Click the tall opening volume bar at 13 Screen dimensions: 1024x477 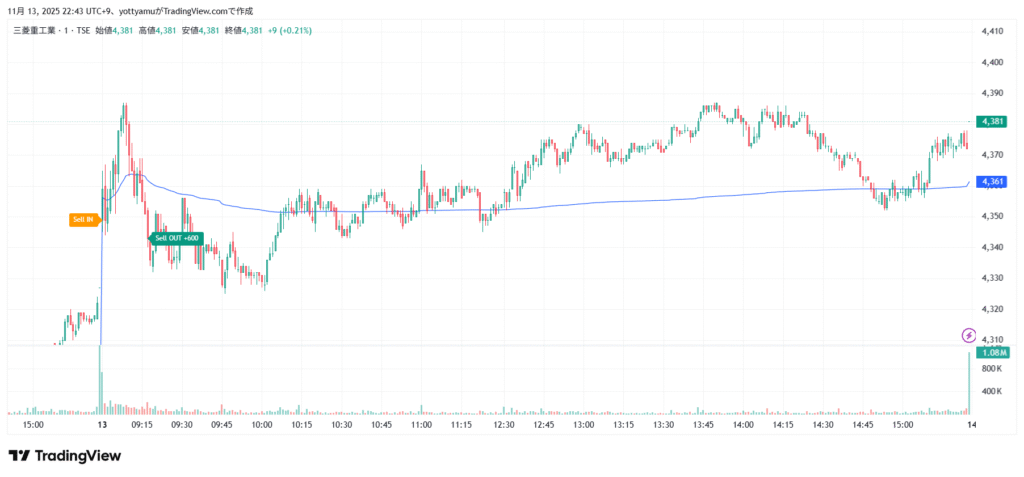(x=101, y=380)
